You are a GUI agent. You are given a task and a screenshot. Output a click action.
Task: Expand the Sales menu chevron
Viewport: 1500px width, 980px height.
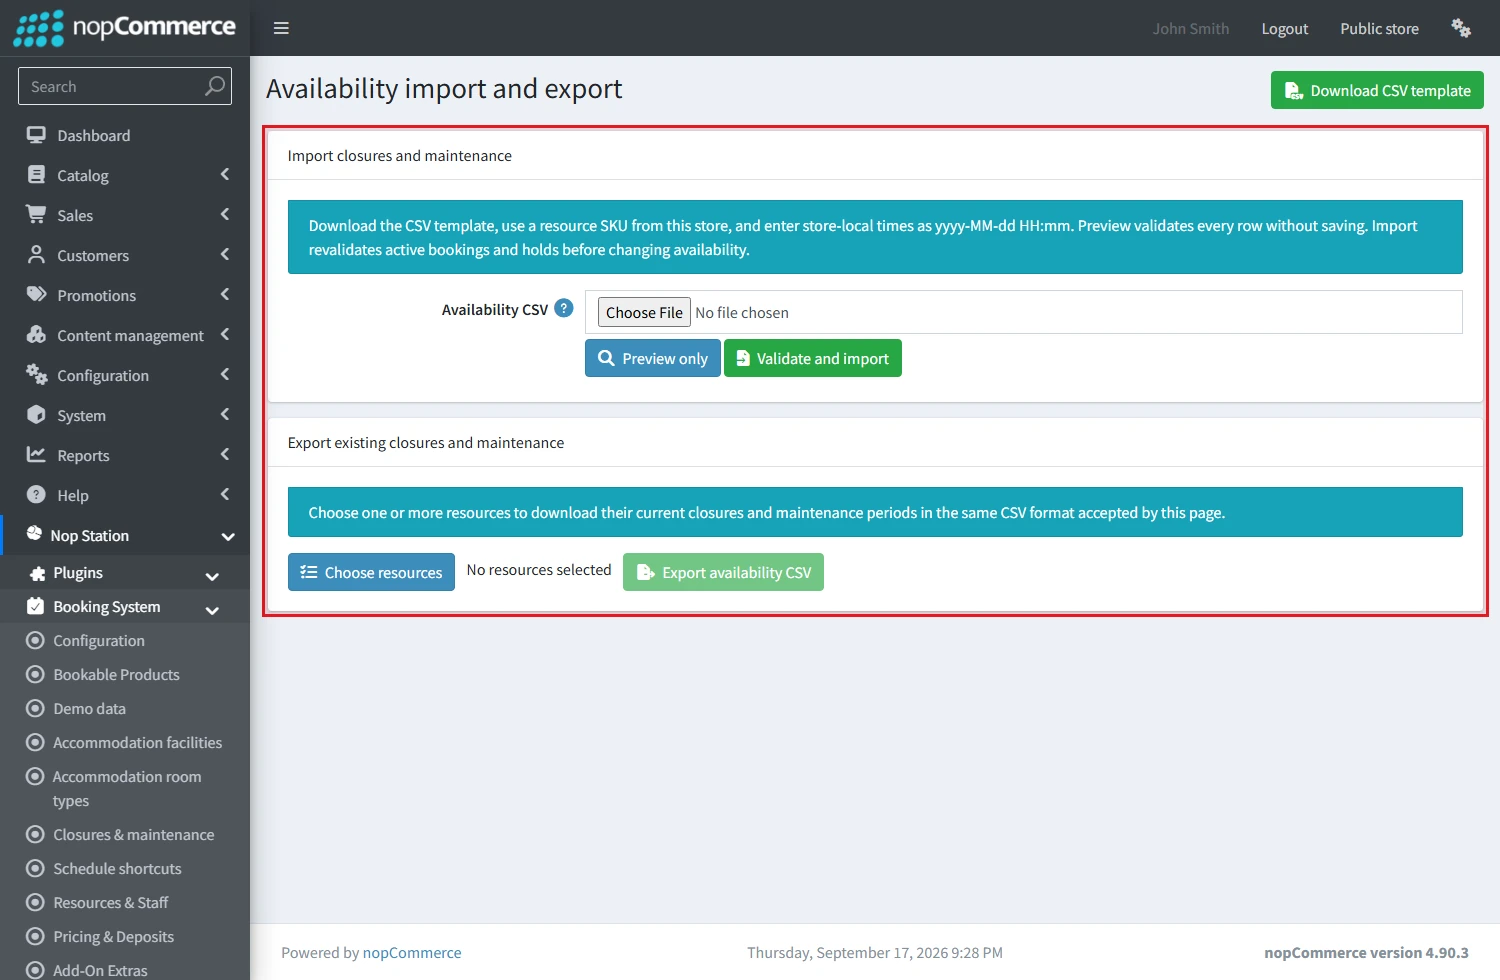[x=225, y=214]
